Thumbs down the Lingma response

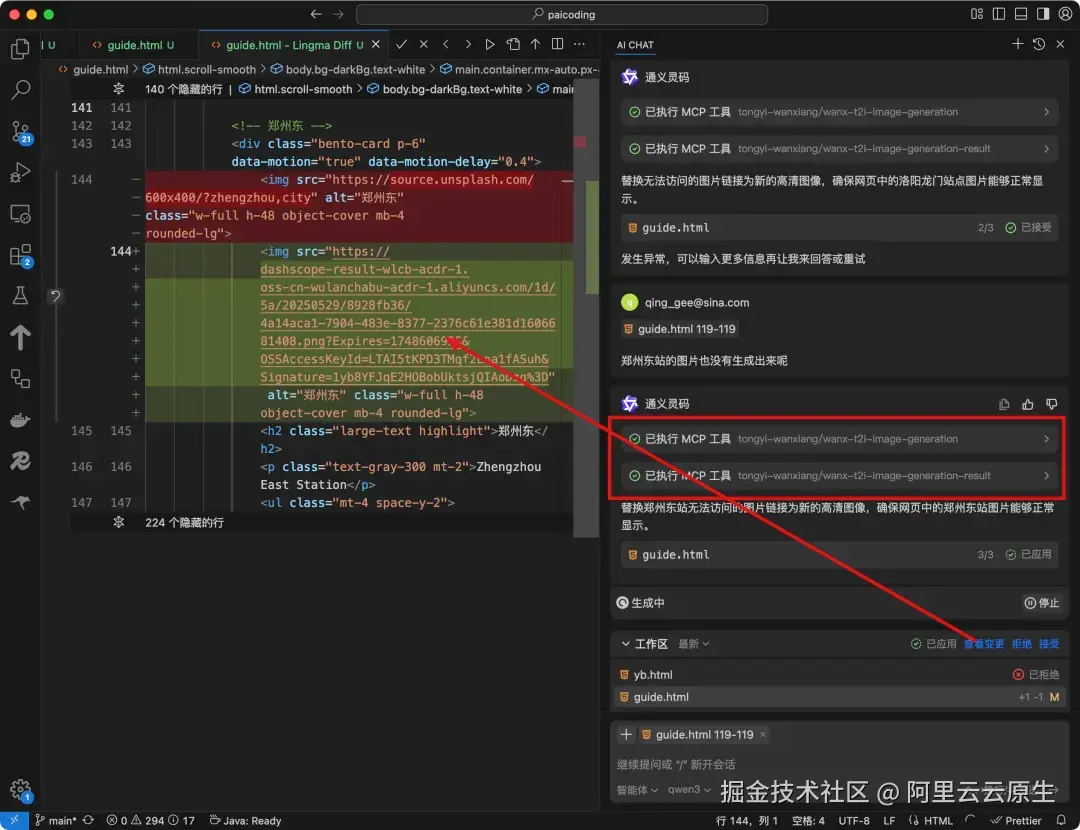point(1051,404)
